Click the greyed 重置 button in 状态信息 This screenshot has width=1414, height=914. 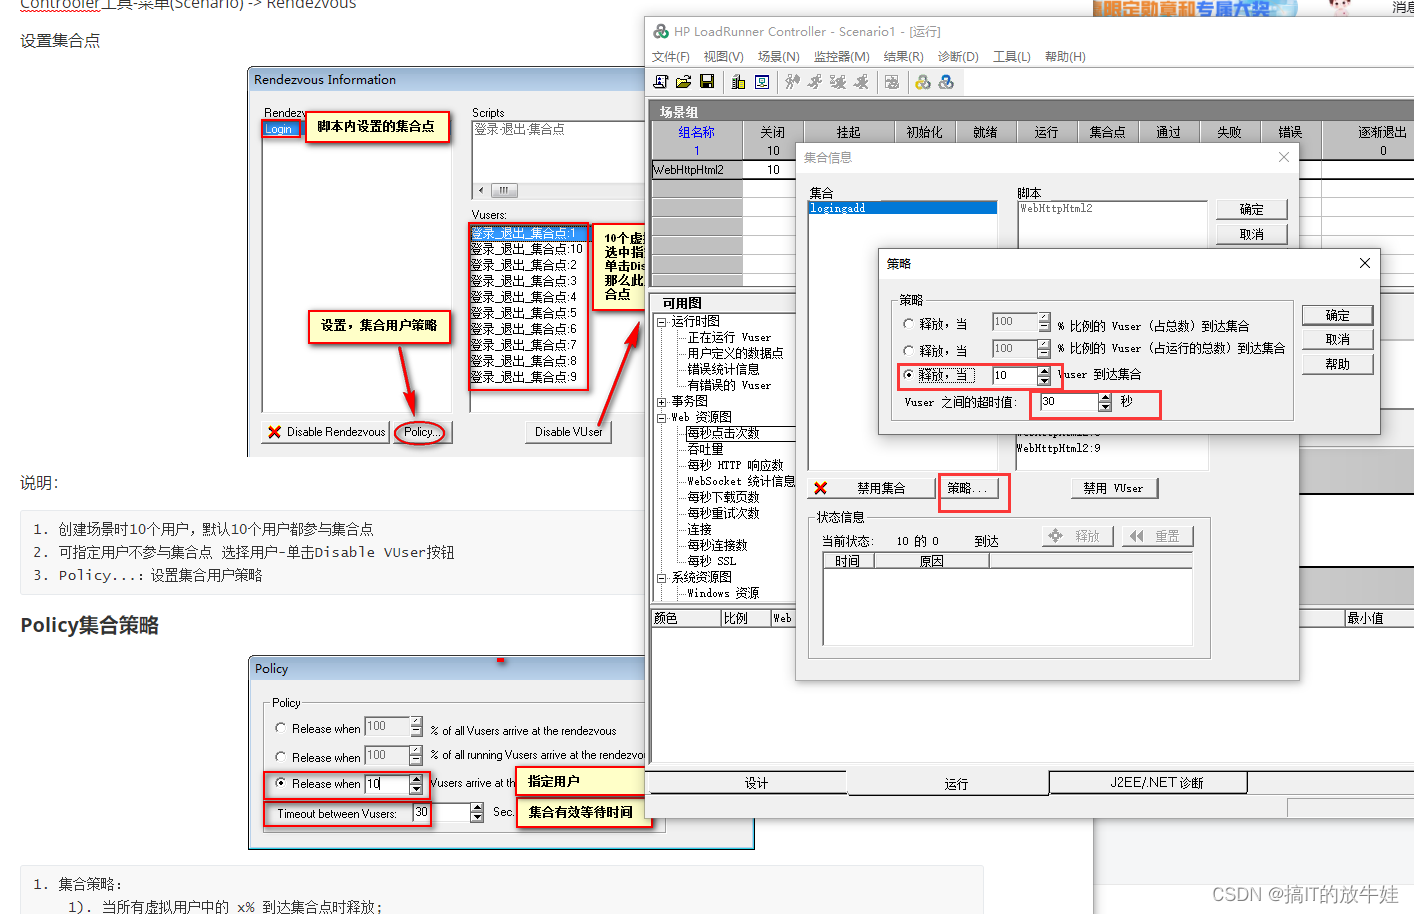click(1157, 536)
